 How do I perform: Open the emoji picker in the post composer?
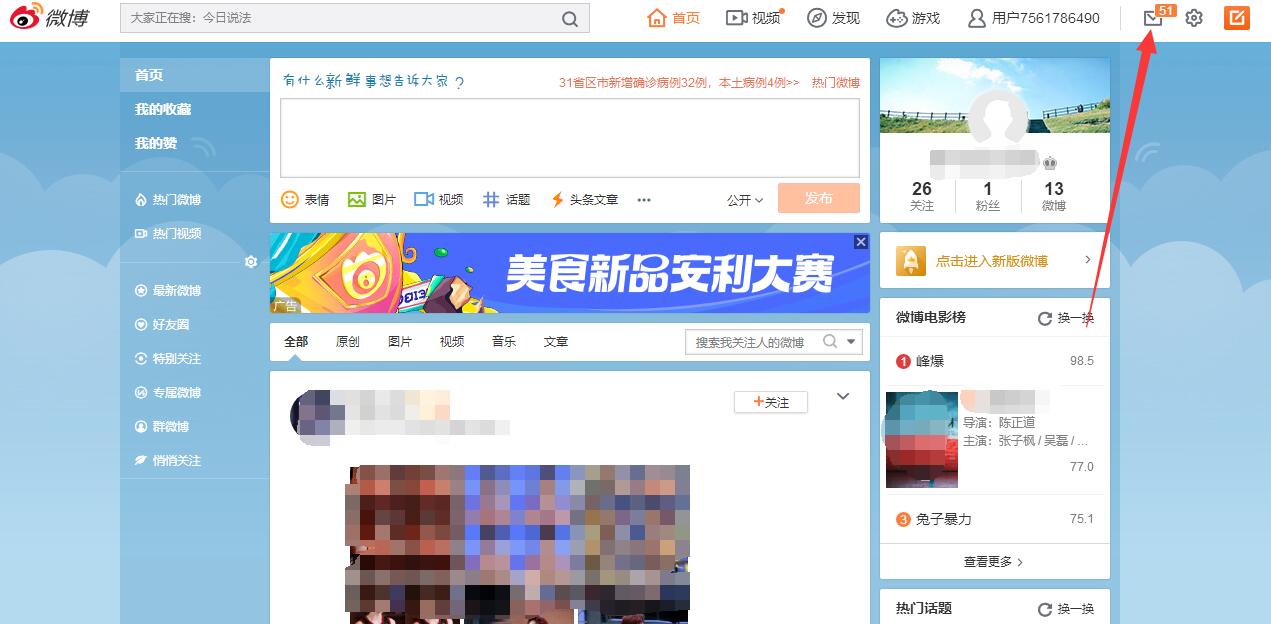pyautogui.click(x=290, y=199)
